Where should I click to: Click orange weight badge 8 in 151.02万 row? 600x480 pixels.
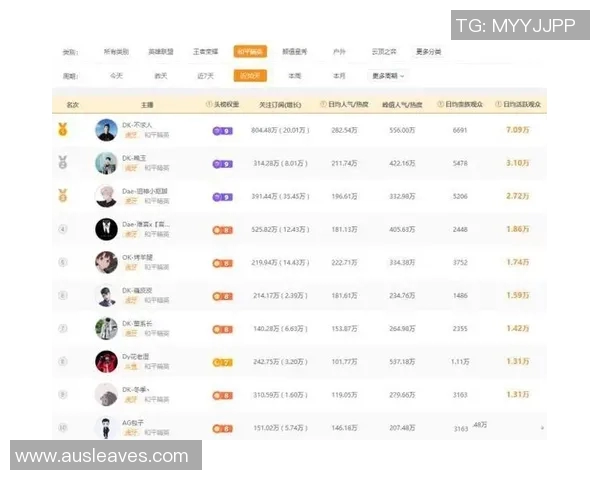(x=222, y=429)
